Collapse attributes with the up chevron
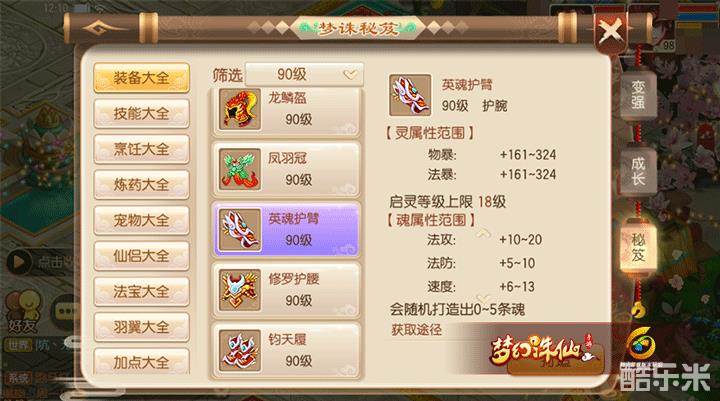This screenshot has height=401, width=720. [483, 234]
